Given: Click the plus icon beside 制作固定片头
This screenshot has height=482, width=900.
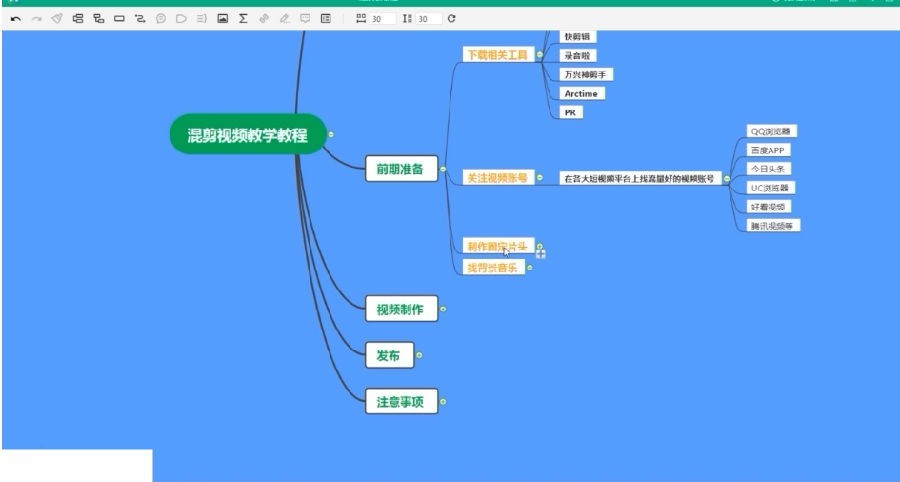Looking at the screenshot, I should 541,254.
